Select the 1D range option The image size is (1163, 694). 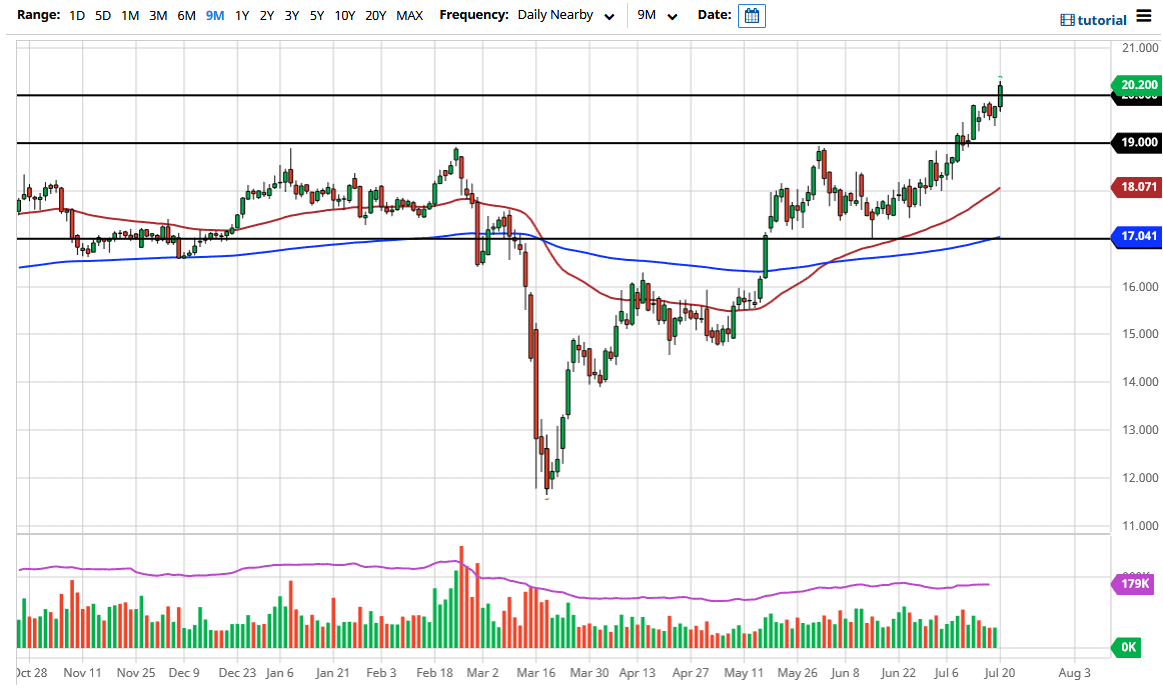(x=77, y=16)
